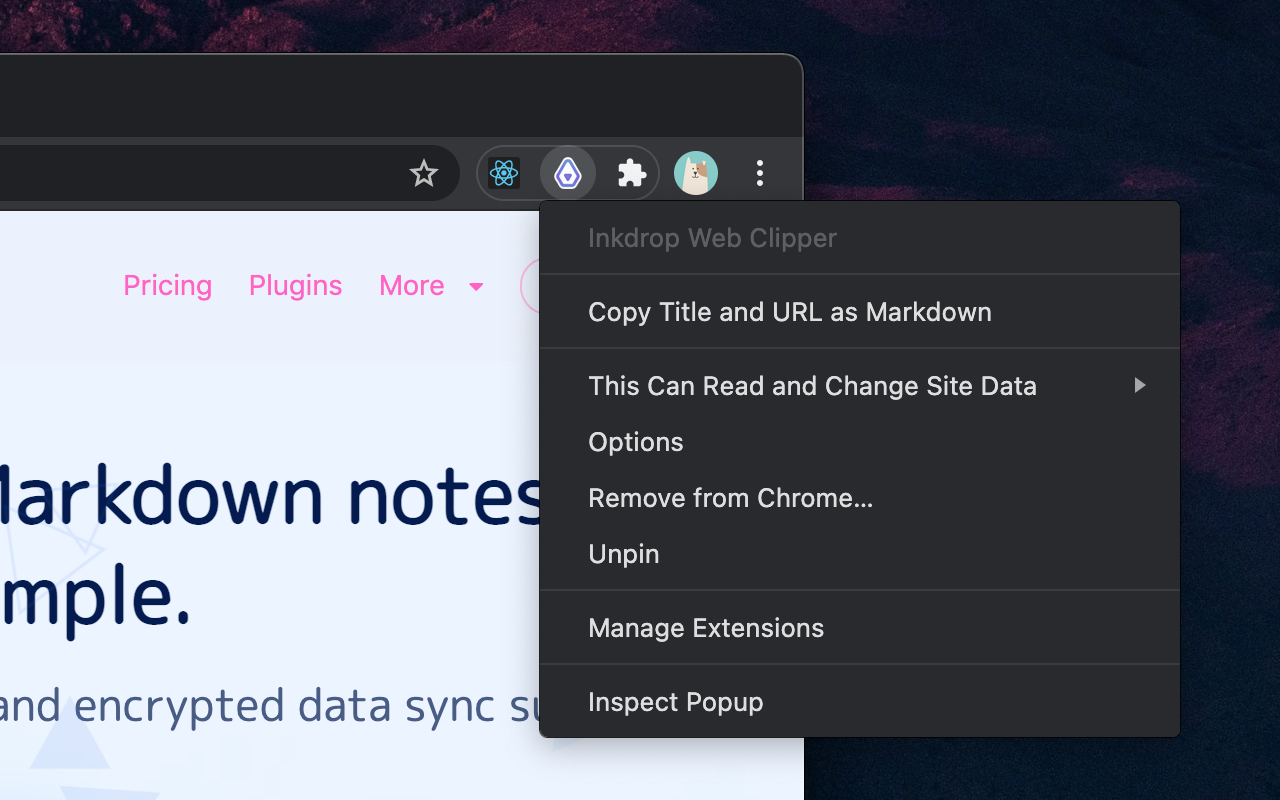Select Options from the context menu
1280x800 pixels.
pyautogui.click(x=860, y=442)
